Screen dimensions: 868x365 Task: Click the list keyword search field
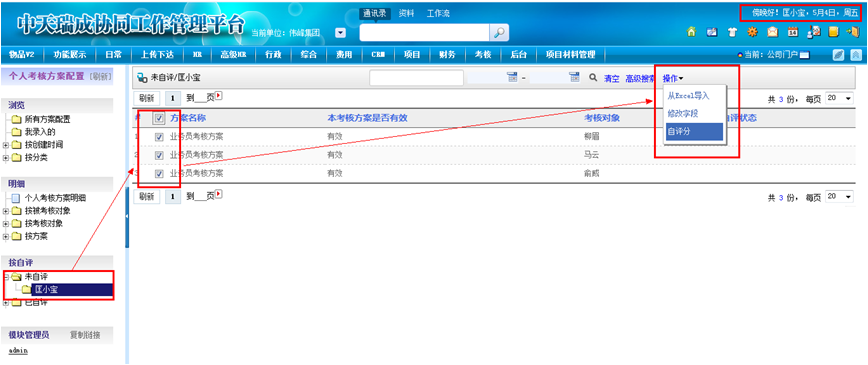point(416,78)
